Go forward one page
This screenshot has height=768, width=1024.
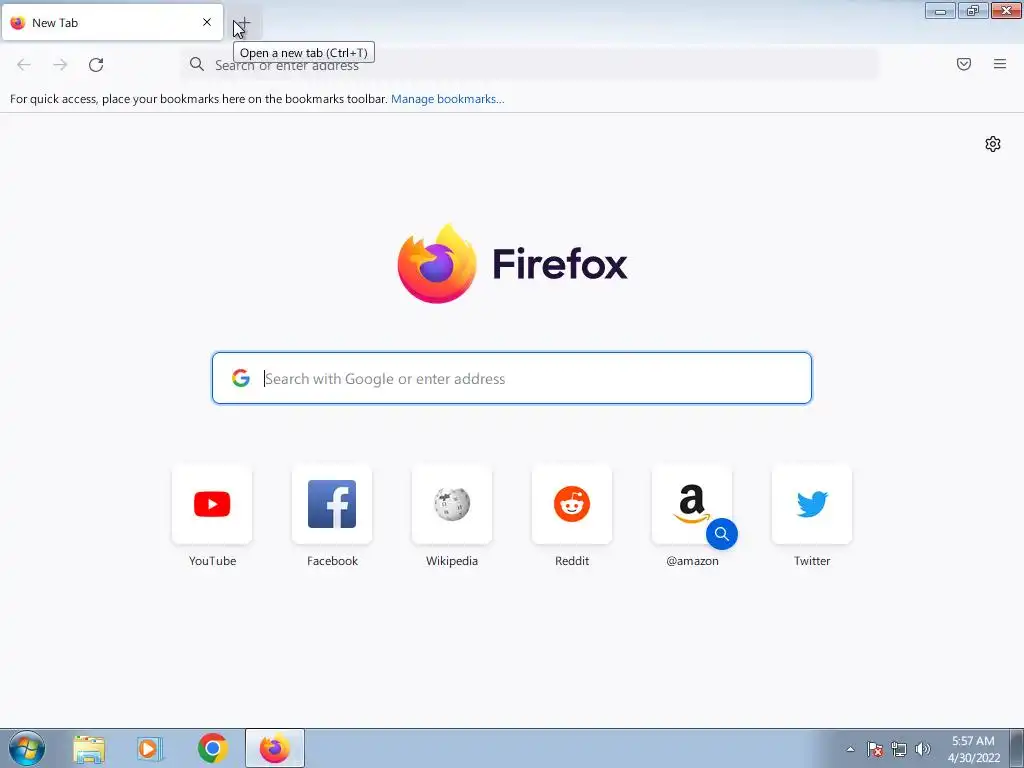(x=60, y=65)
